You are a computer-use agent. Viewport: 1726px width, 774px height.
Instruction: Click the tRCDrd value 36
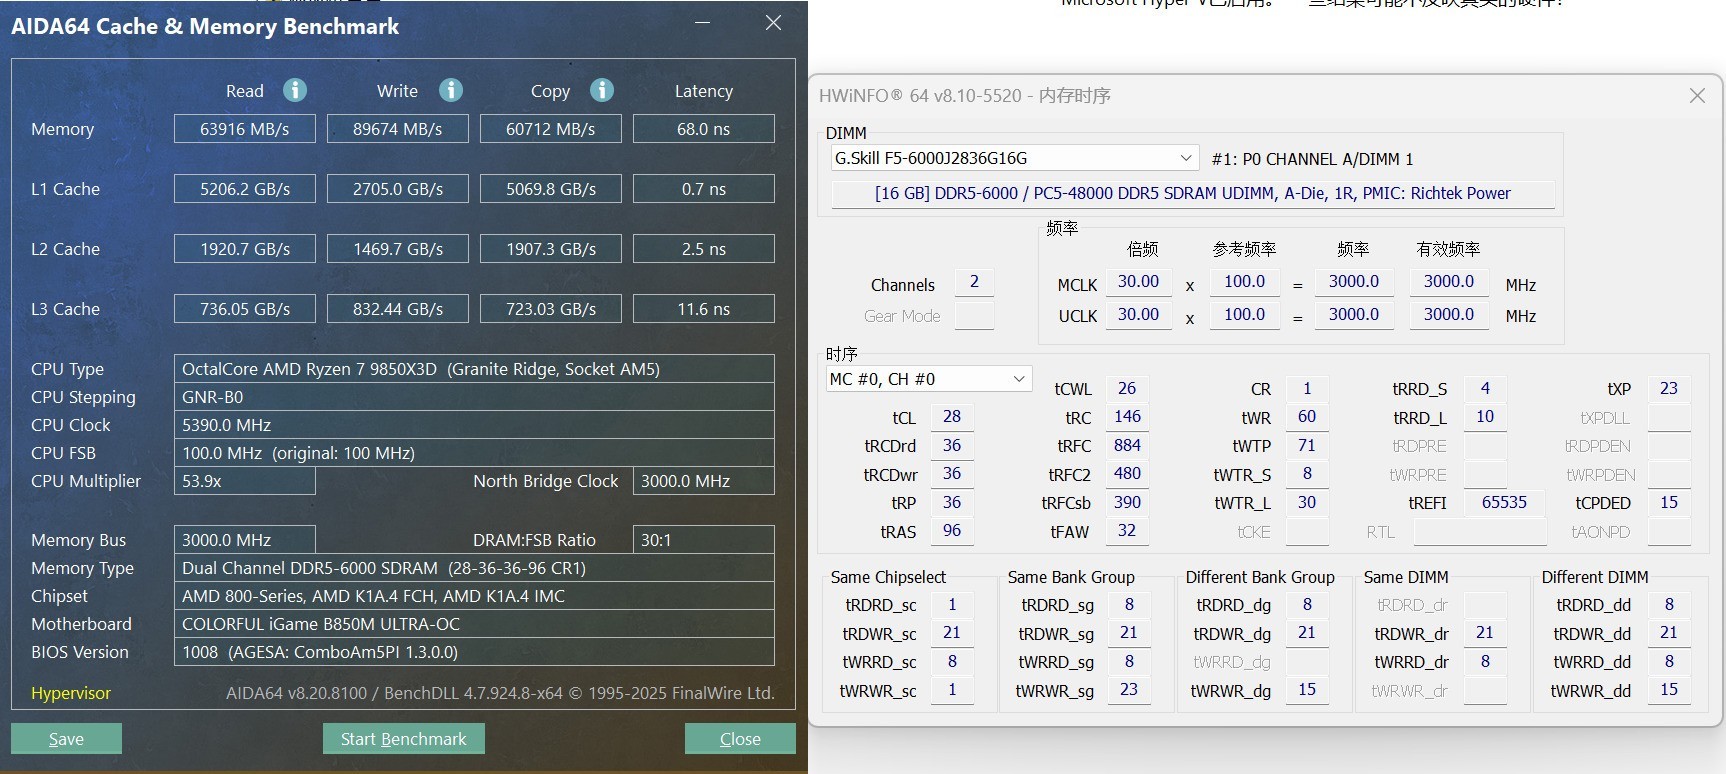[952, 446]
